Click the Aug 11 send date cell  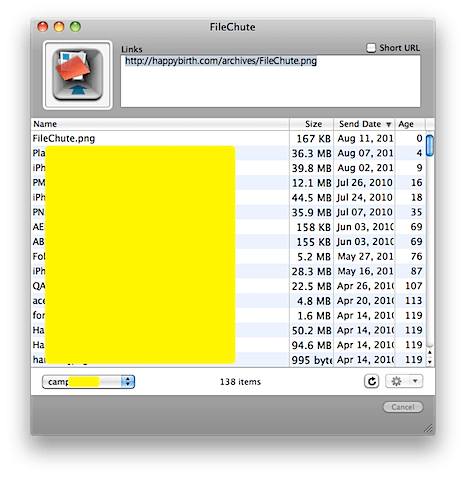364,138
